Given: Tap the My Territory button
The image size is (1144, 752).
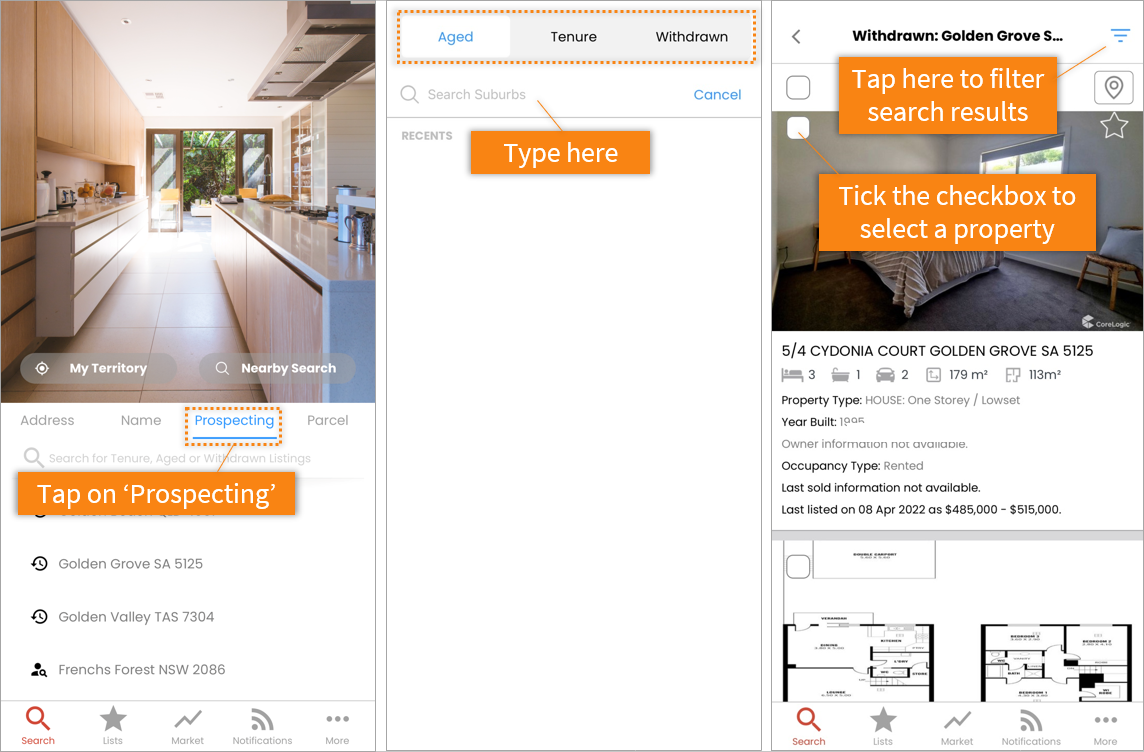Looking at the screenshot, I should (x=98, y=368).
